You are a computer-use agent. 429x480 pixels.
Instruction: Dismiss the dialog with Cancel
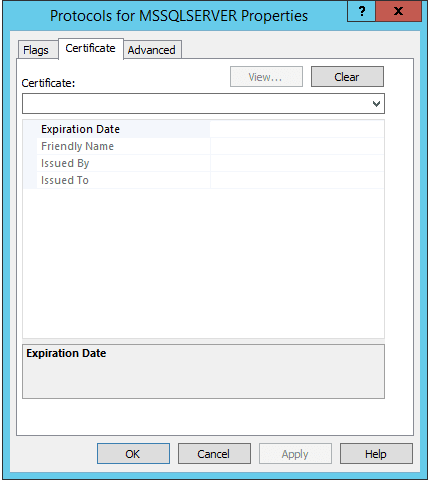(x=214, y=454)
